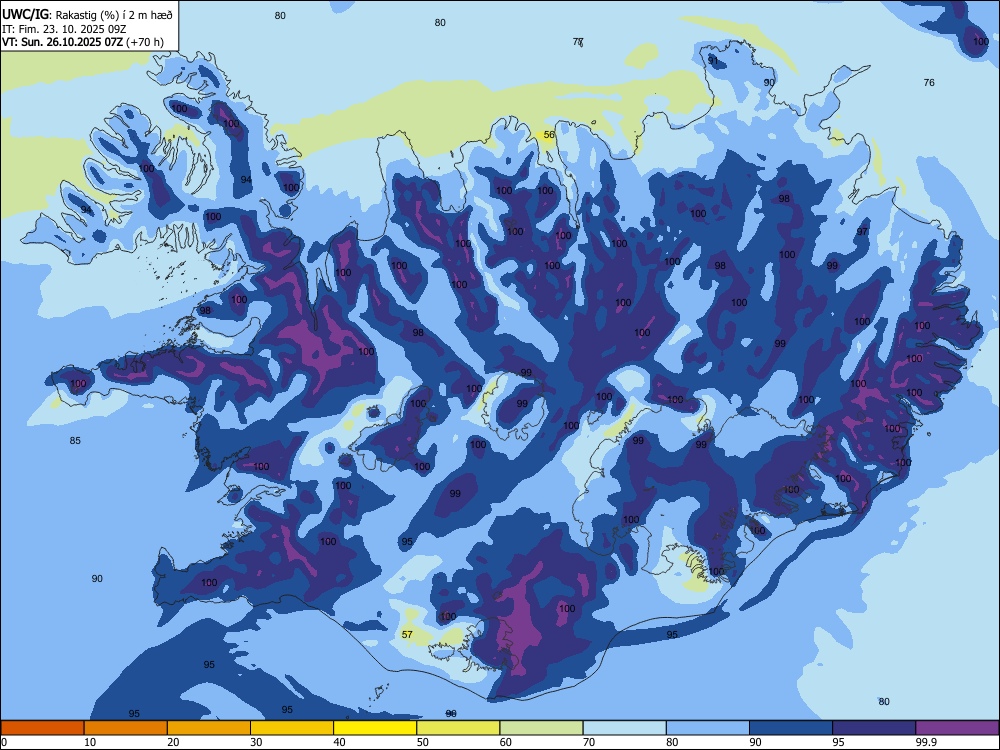Click the 95–99.9 indigo legend swatch
The height and width of the screenshot is (750, 1000).
tap(874, 728)
